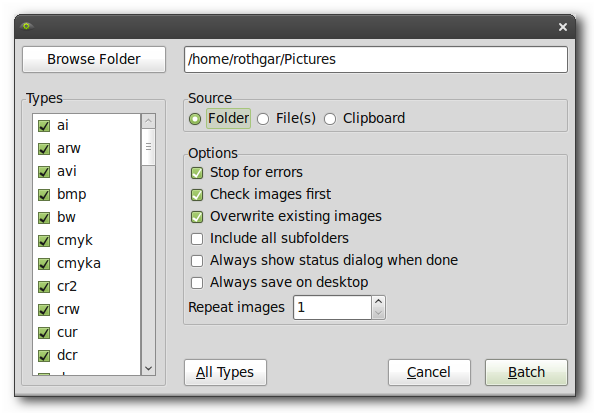Image resolution: width=596 pixels, height=415 pixels.
Task: Toggle Overwrite existing images checkbox
Action: pyautogui.click(x=197, y=217)
